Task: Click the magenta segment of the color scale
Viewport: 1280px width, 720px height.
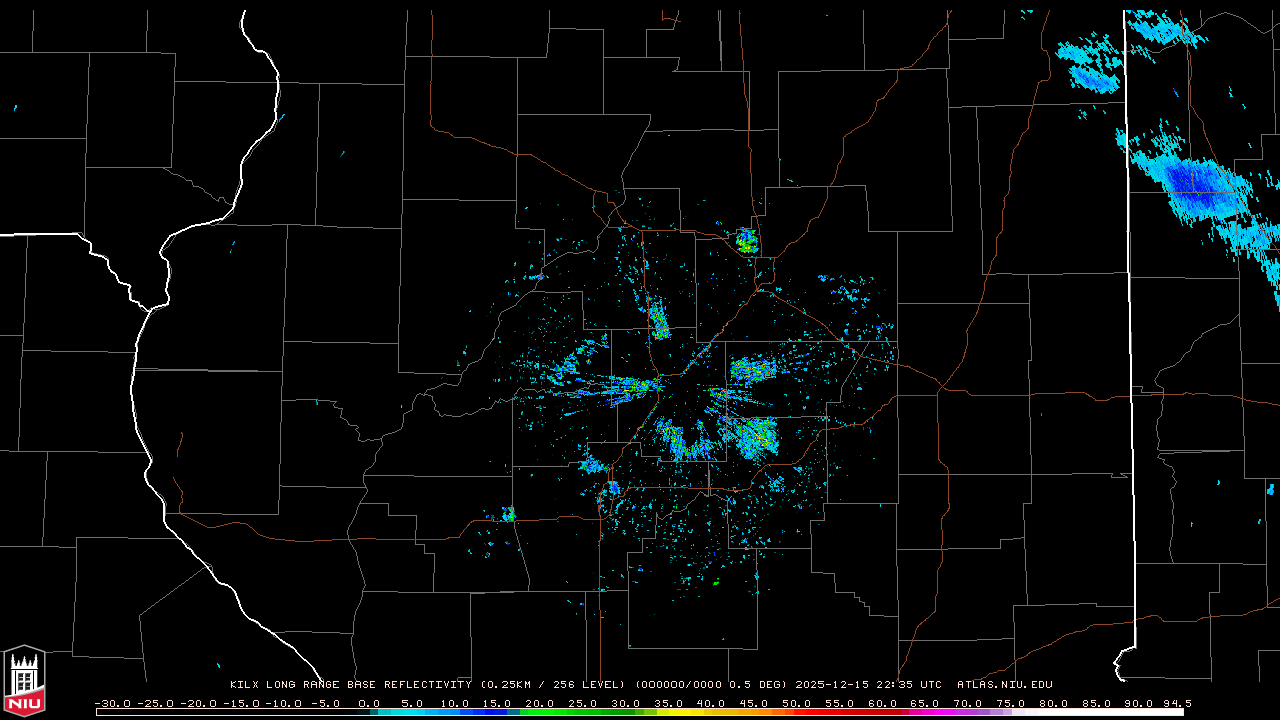Action: click(940, 712)
